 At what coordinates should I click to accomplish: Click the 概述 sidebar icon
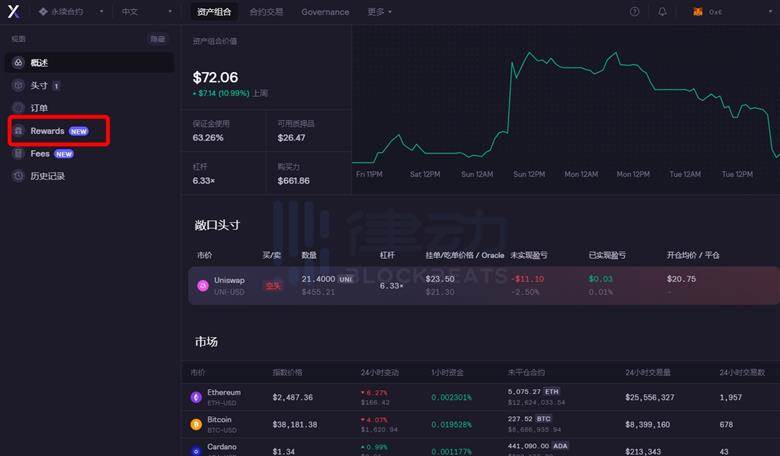(x=18, y=63)
